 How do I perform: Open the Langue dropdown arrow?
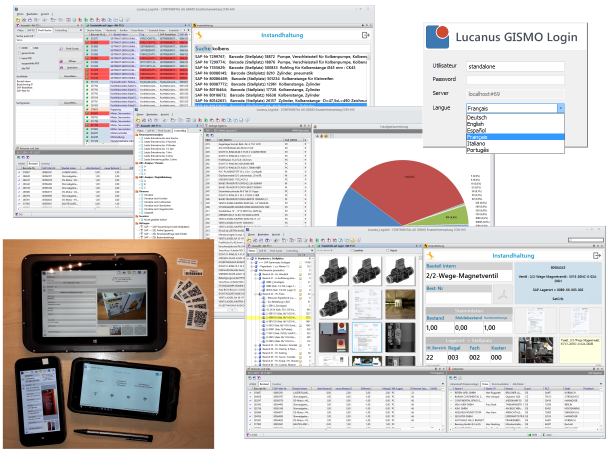[x=561, y=107]
